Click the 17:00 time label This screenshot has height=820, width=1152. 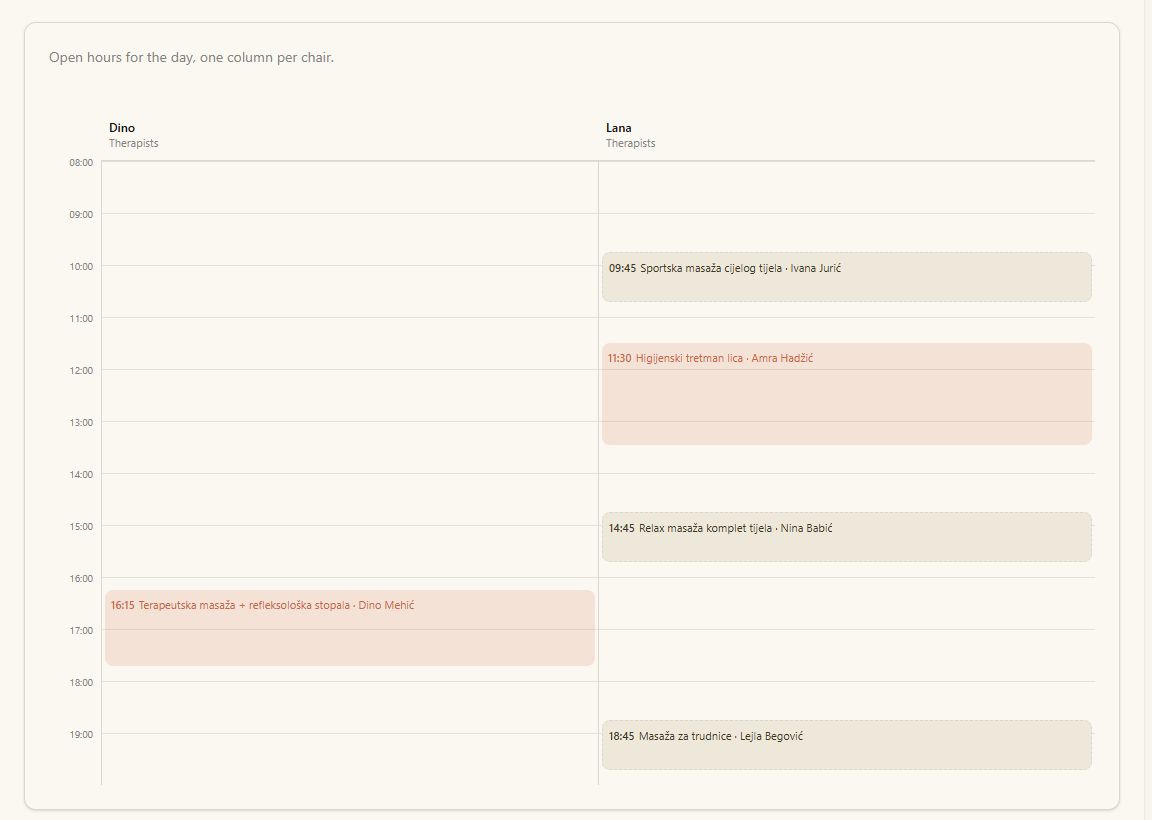click(82, 630)
